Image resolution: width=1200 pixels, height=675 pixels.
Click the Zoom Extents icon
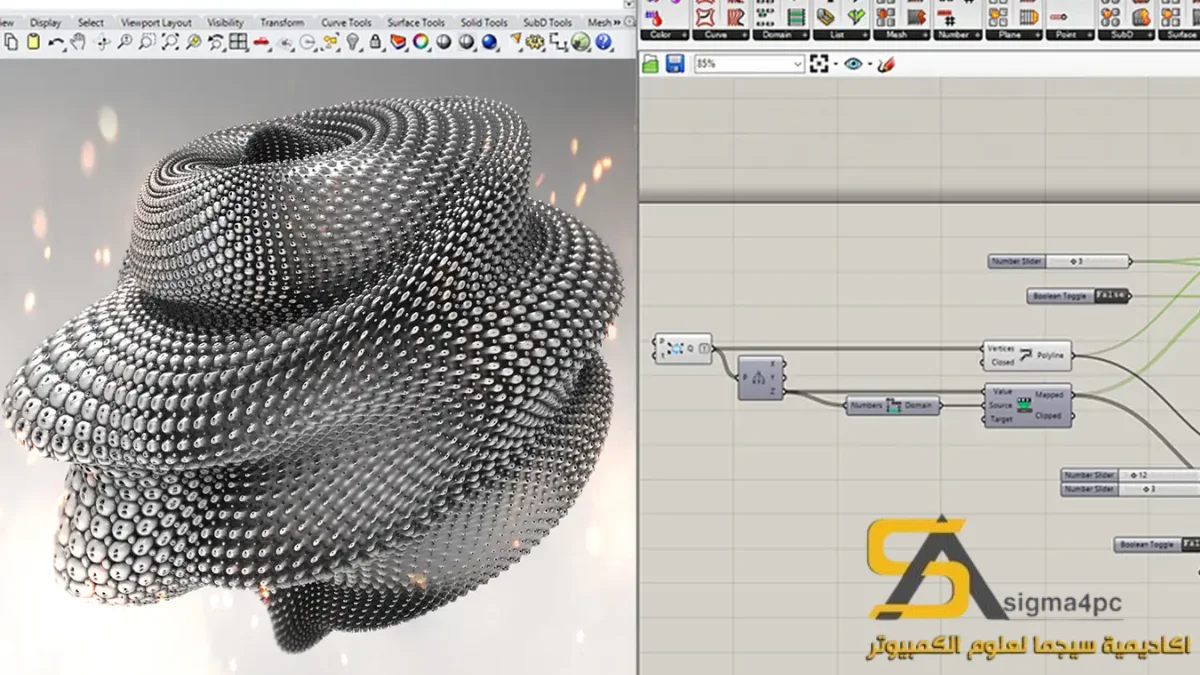pos(170,42)
